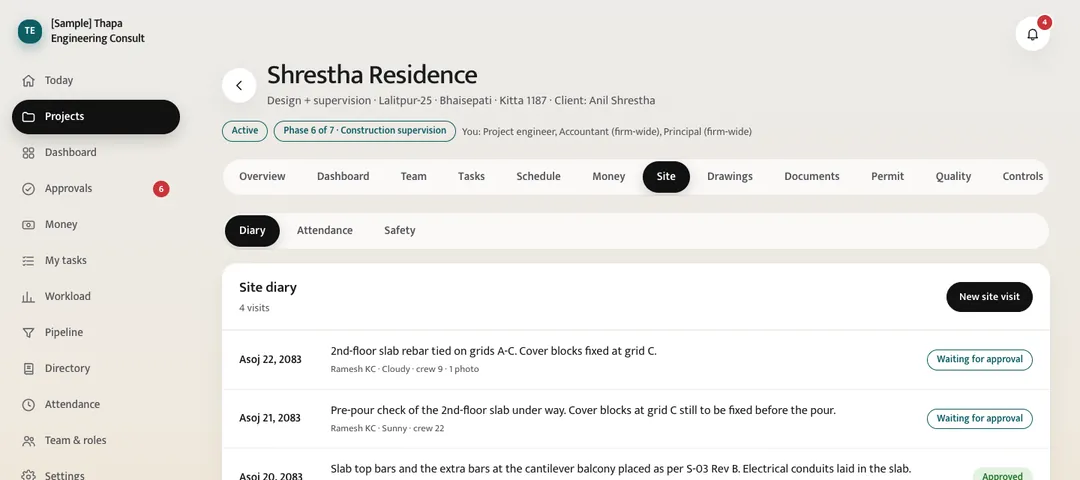Click Ramesh KC · Cloudy · crew 9 details
This screenshot has height=480, width=1080.
coord(404,369)
